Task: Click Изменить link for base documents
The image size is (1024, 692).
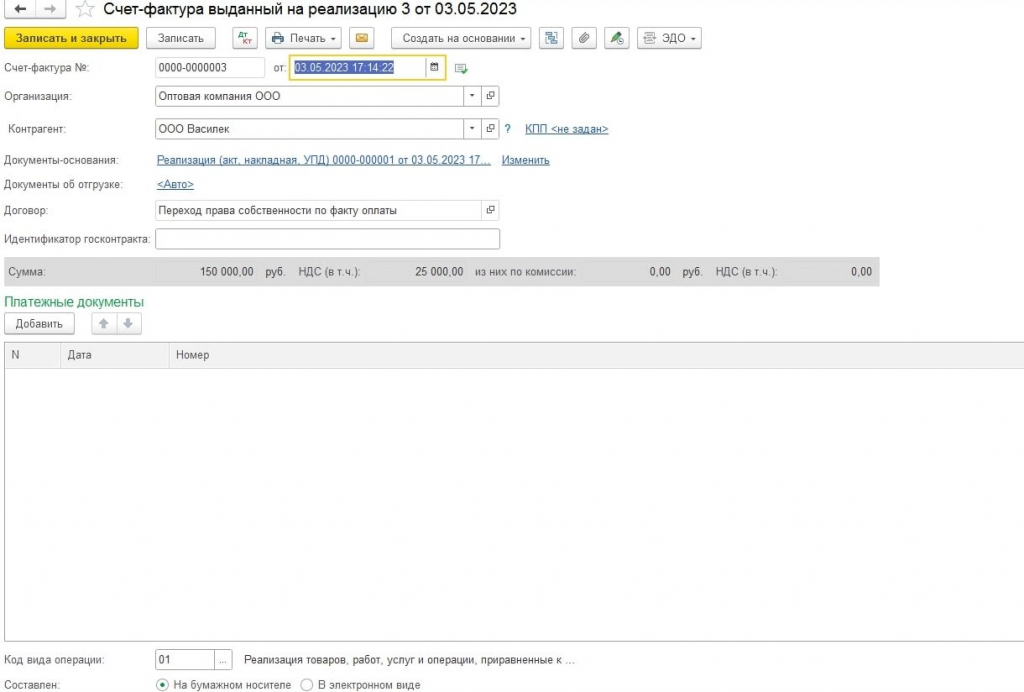Action: click(526, 160)
